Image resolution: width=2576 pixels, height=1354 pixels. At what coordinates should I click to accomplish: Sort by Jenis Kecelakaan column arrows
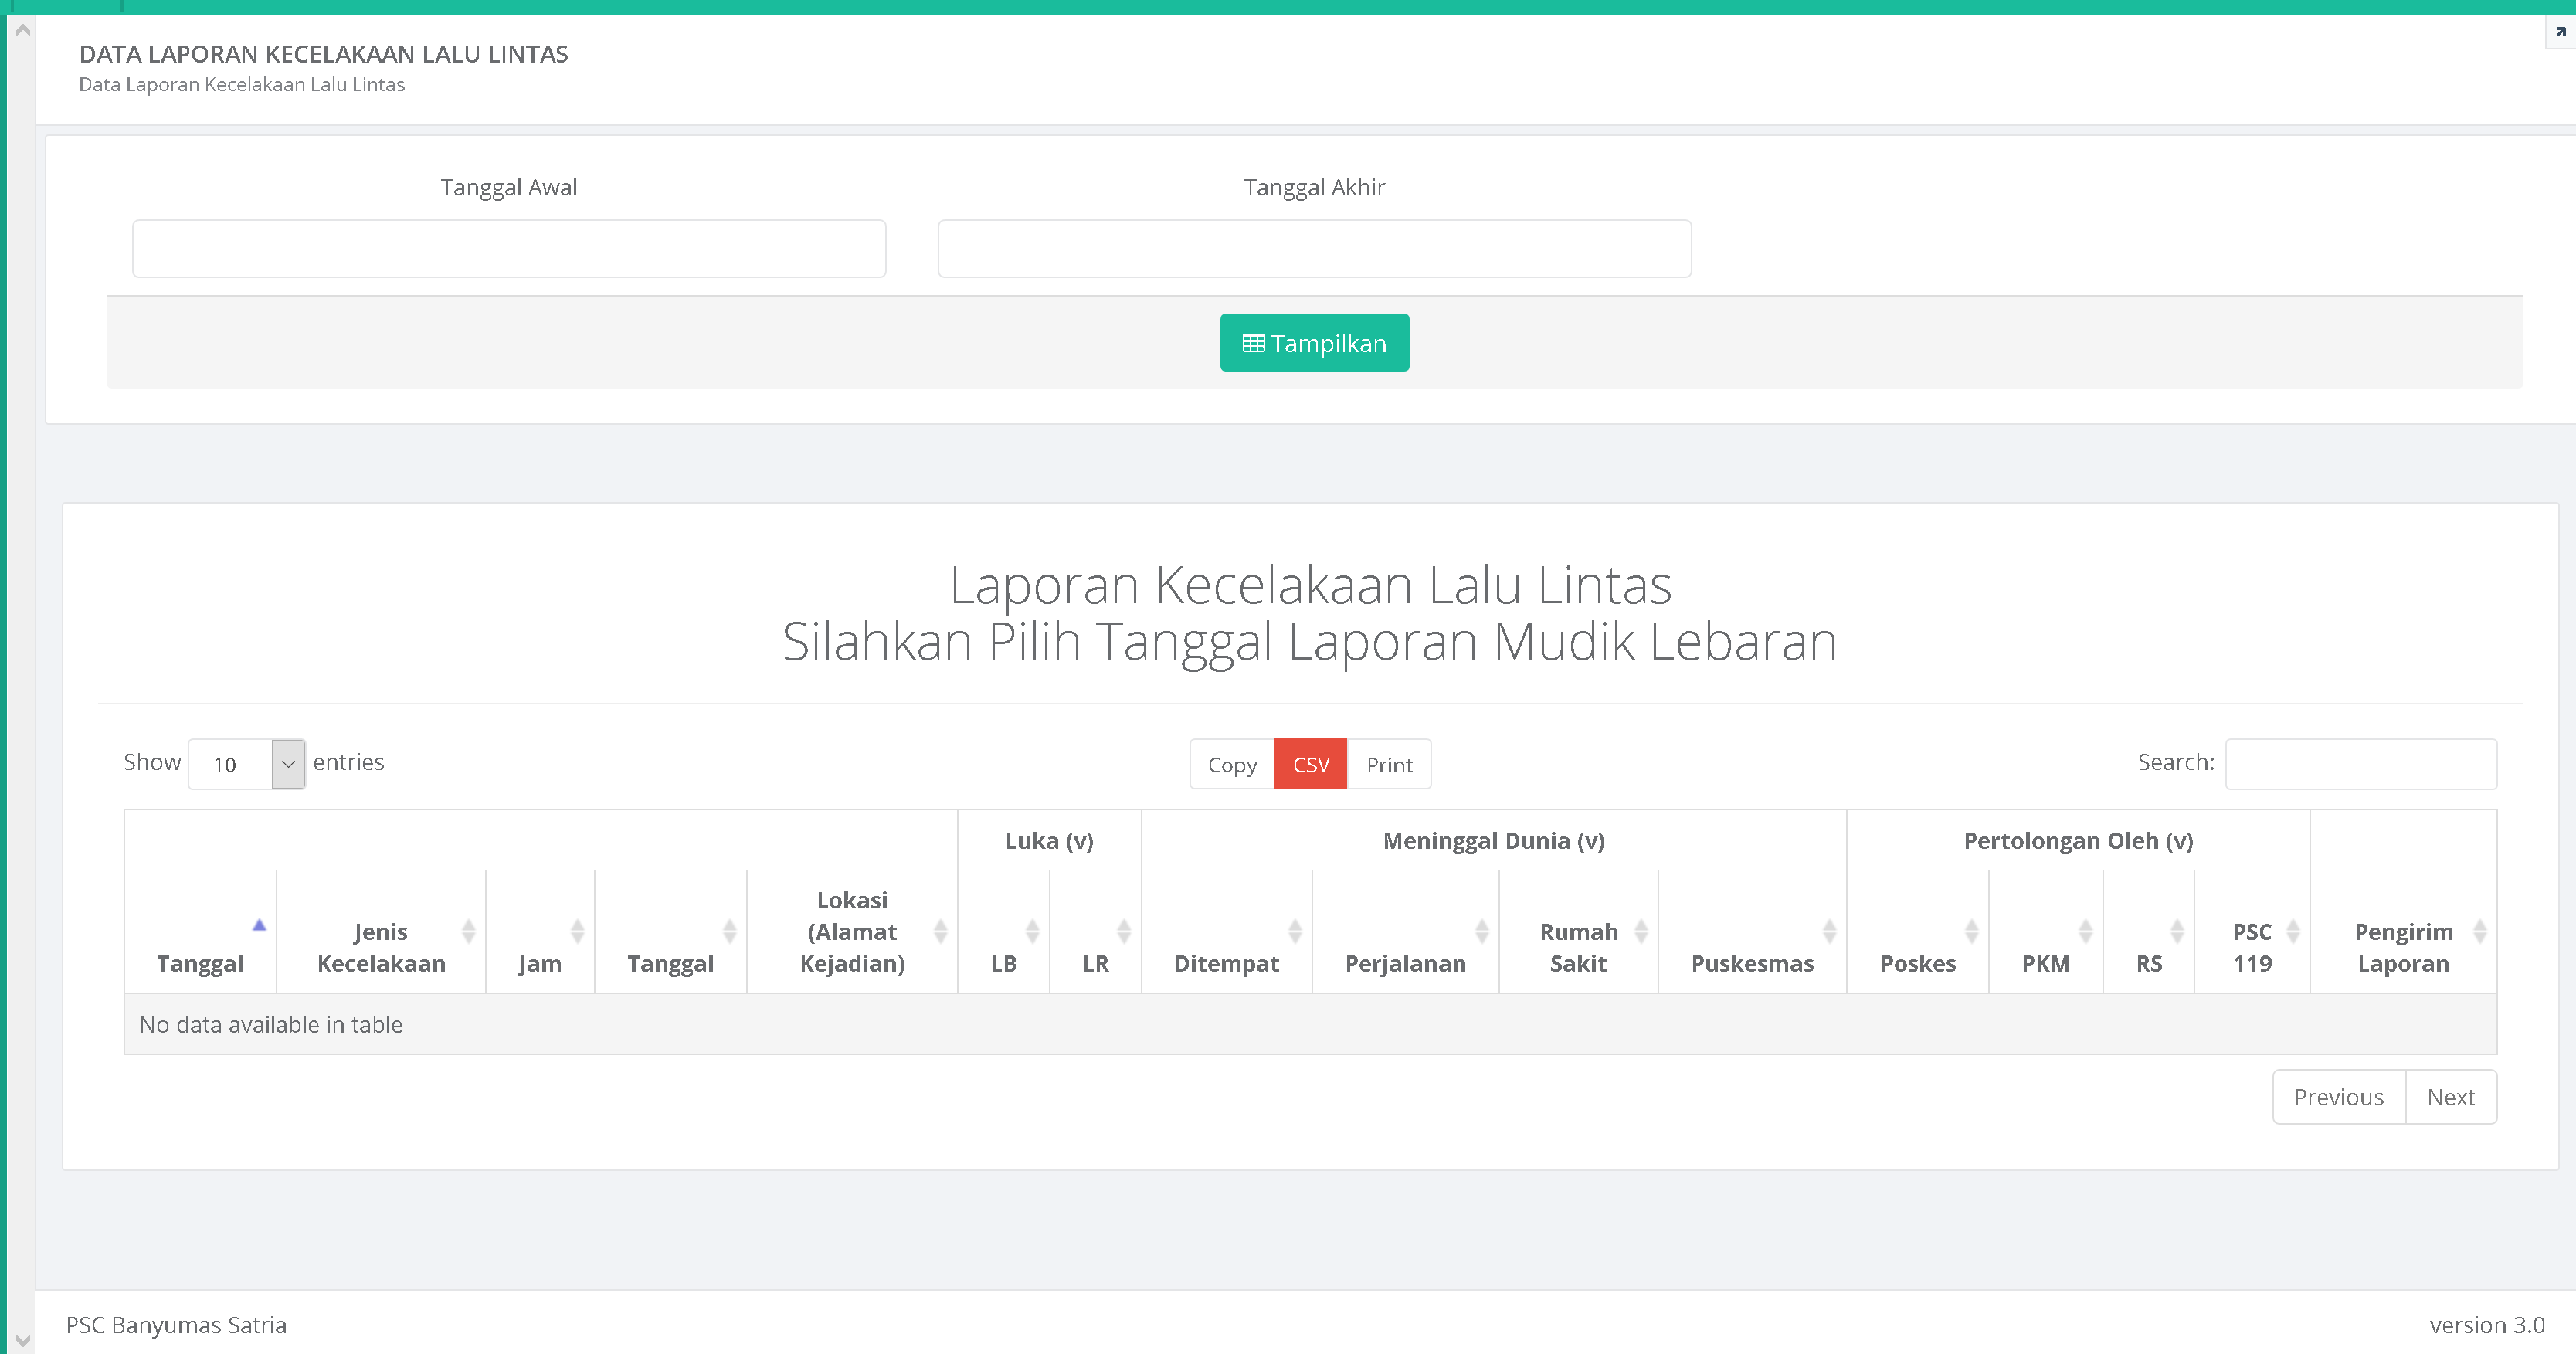[x=468, y=931]
